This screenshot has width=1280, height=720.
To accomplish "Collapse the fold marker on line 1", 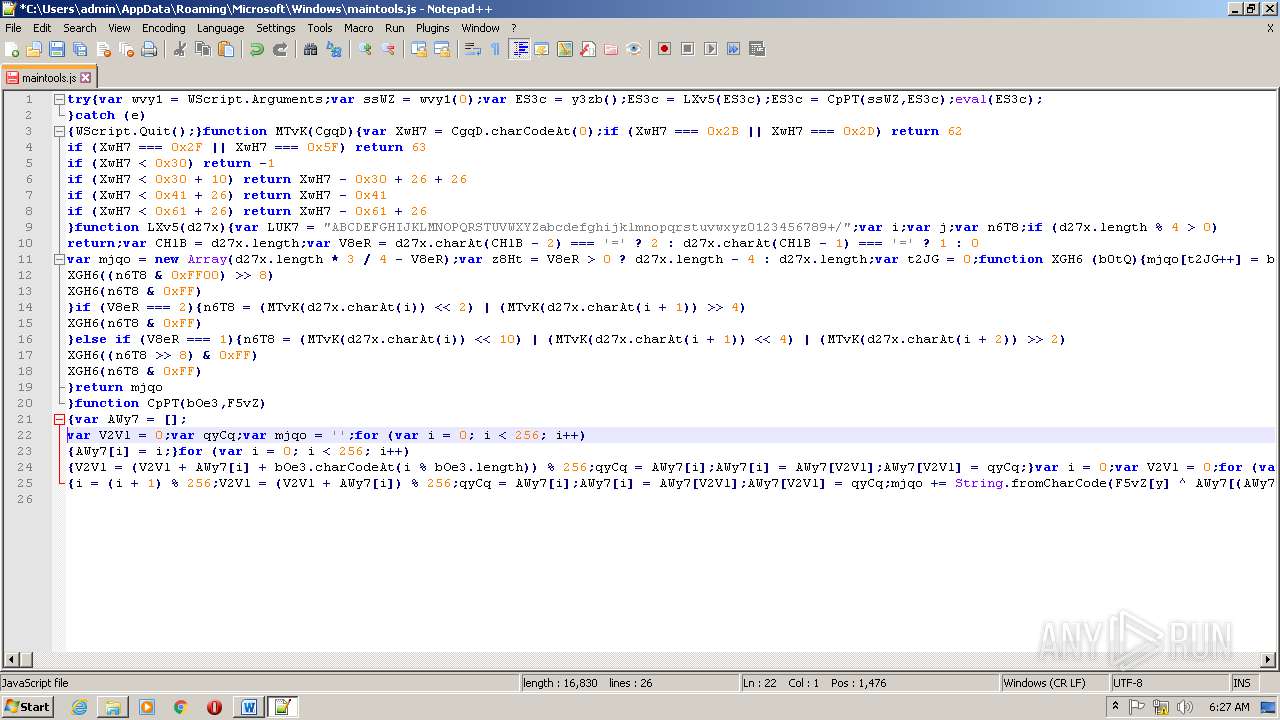I will 59,99.
